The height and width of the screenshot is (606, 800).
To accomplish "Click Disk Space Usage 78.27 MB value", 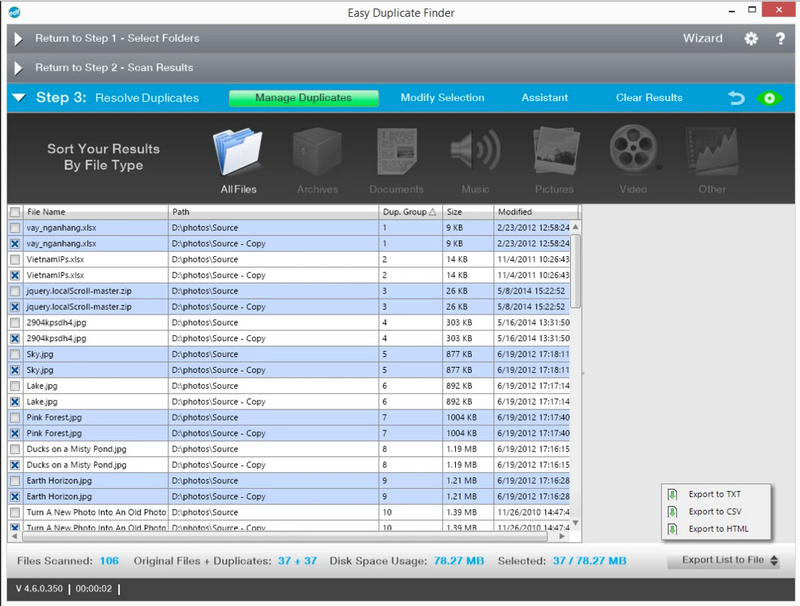I will (459, 561).
